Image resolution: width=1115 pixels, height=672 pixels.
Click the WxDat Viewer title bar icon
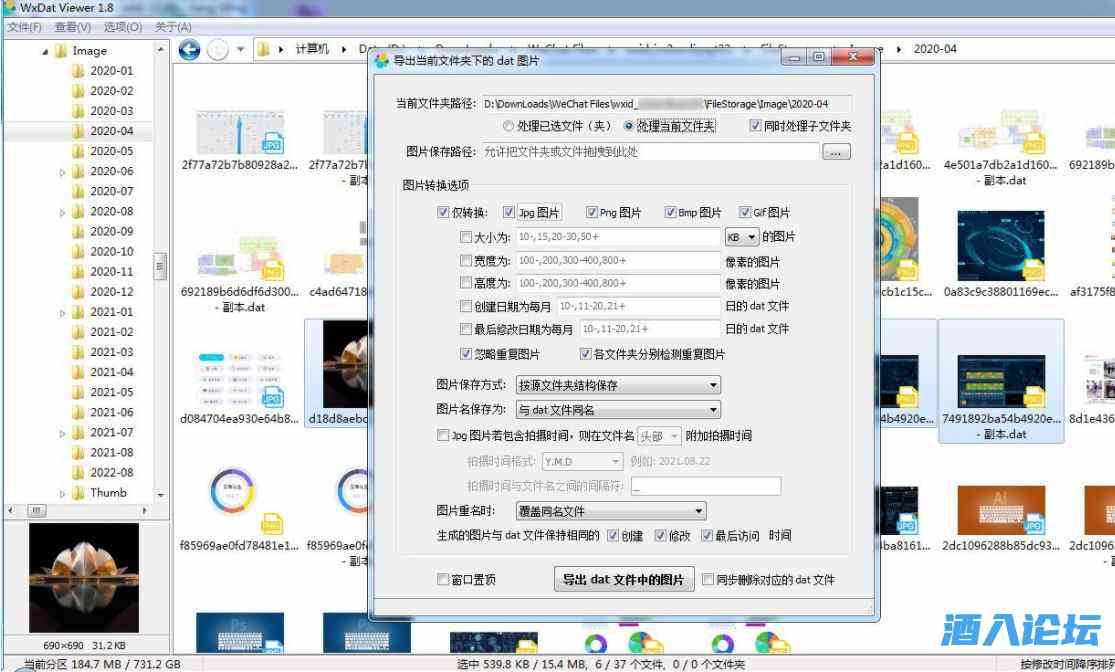point(9,8)
